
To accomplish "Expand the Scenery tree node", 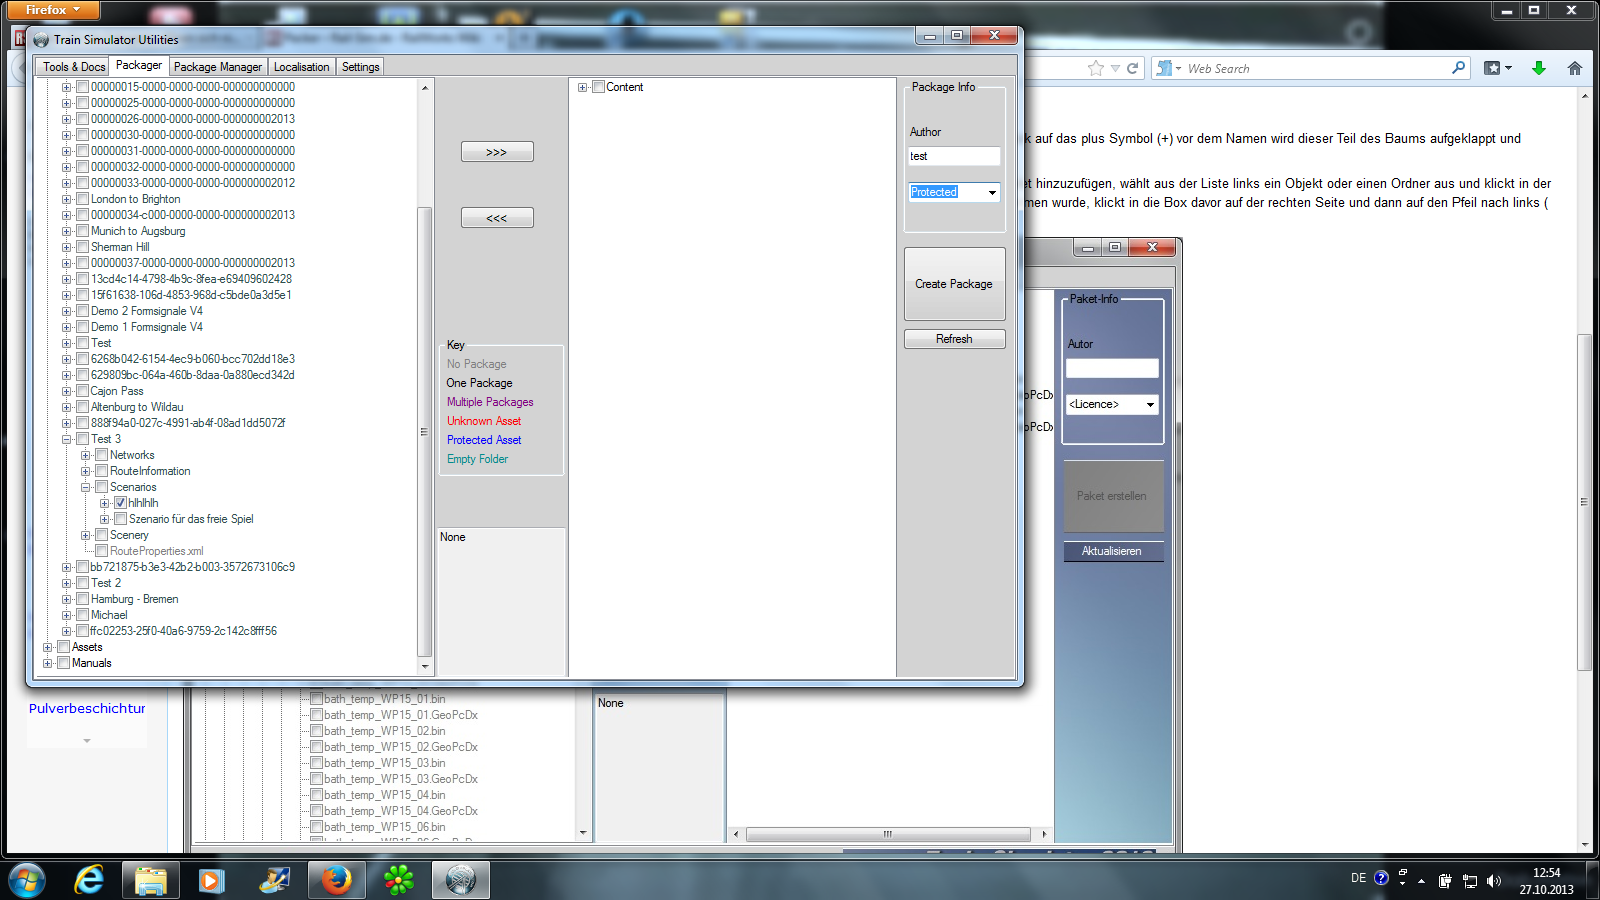I will (86, 535).
